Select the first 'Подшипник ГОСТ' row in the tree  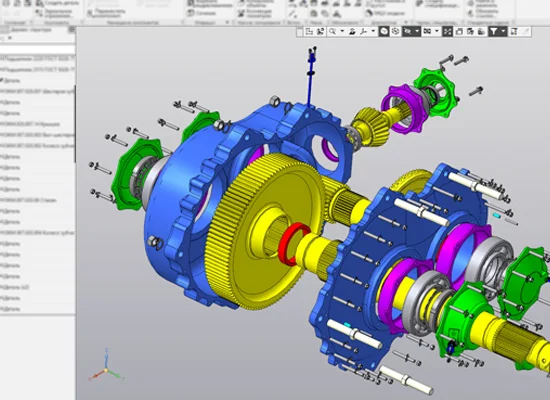click(x=38, y=59)
